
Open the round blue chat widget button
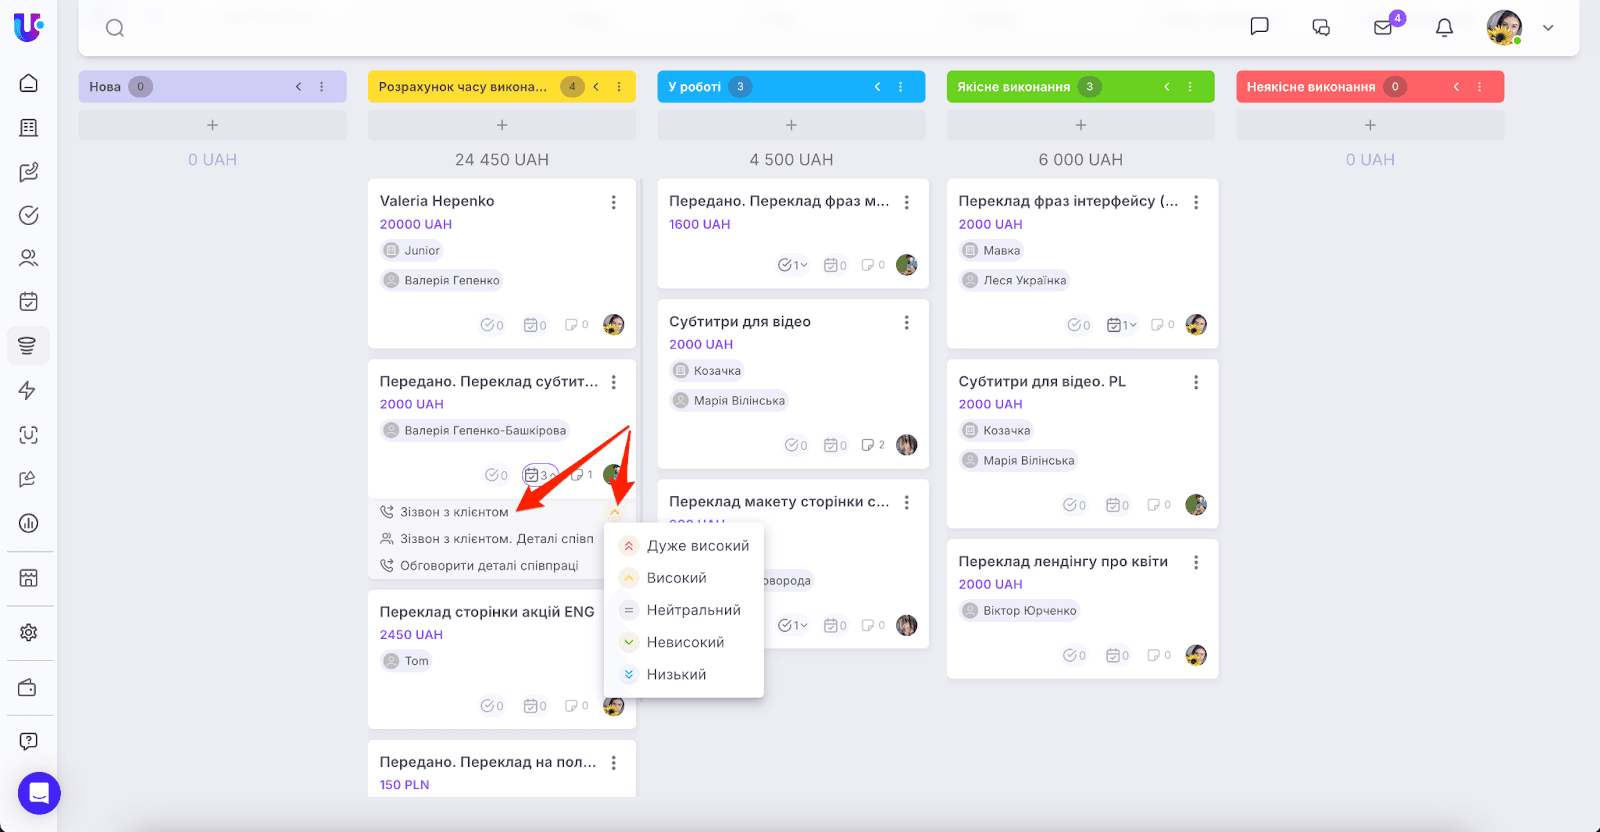[39, 794]
